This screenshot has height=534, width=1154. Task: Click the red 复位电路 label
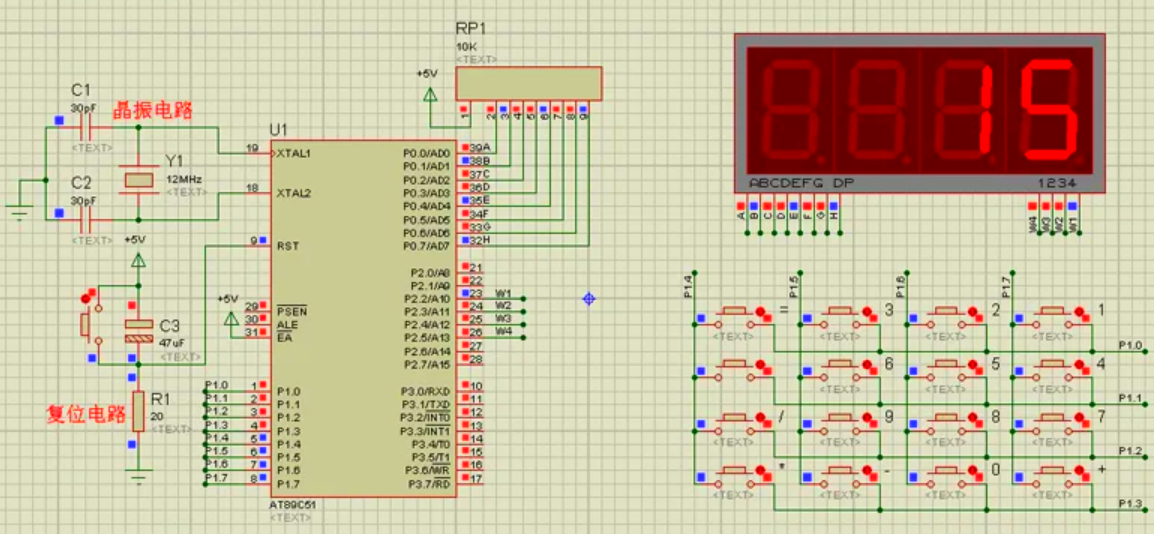[86, 414]
